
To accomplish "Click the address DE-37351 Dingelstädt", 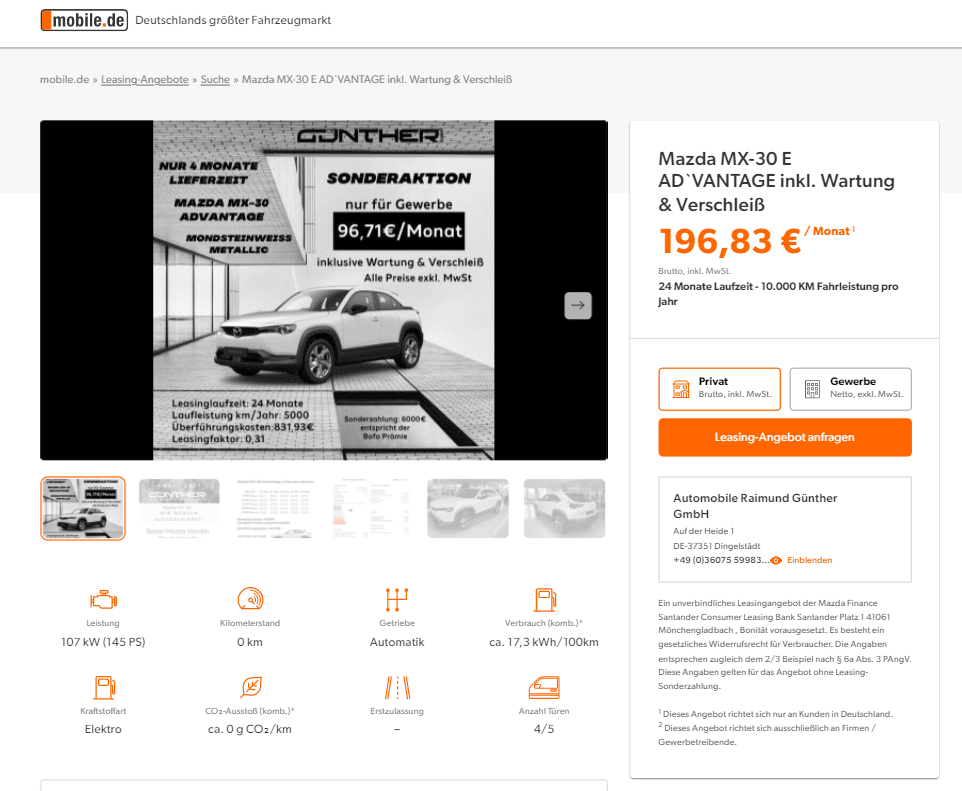I will 717,546.
